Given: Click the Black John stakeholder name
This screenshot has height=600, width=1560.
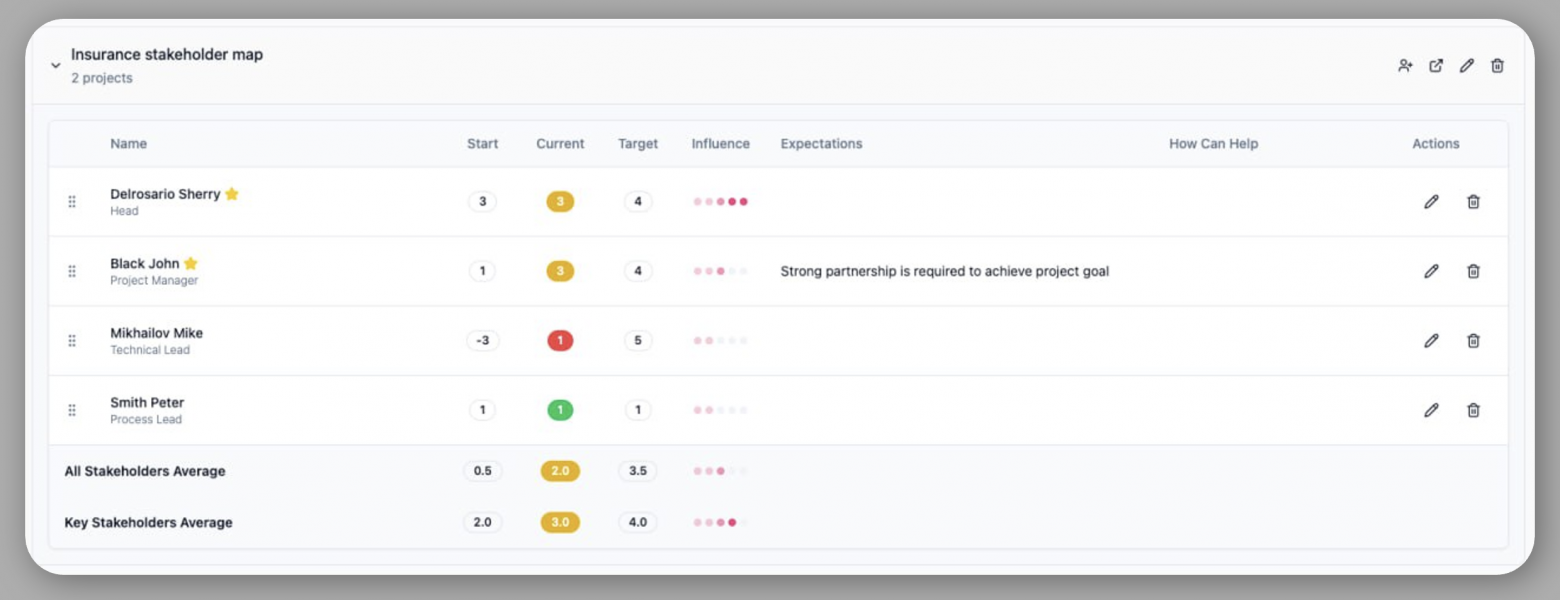Looking at the screenshot, I should 145,264.
